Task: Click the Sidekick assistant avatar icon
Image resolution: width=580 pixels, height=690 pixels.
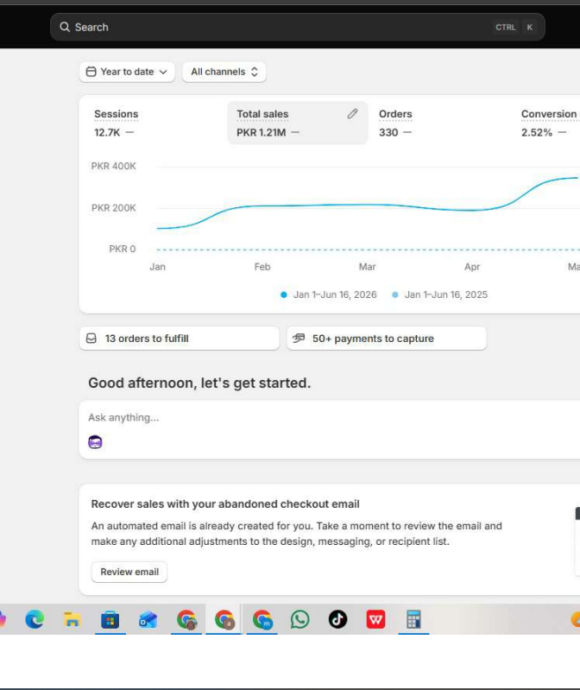Action: click(95, 442)
